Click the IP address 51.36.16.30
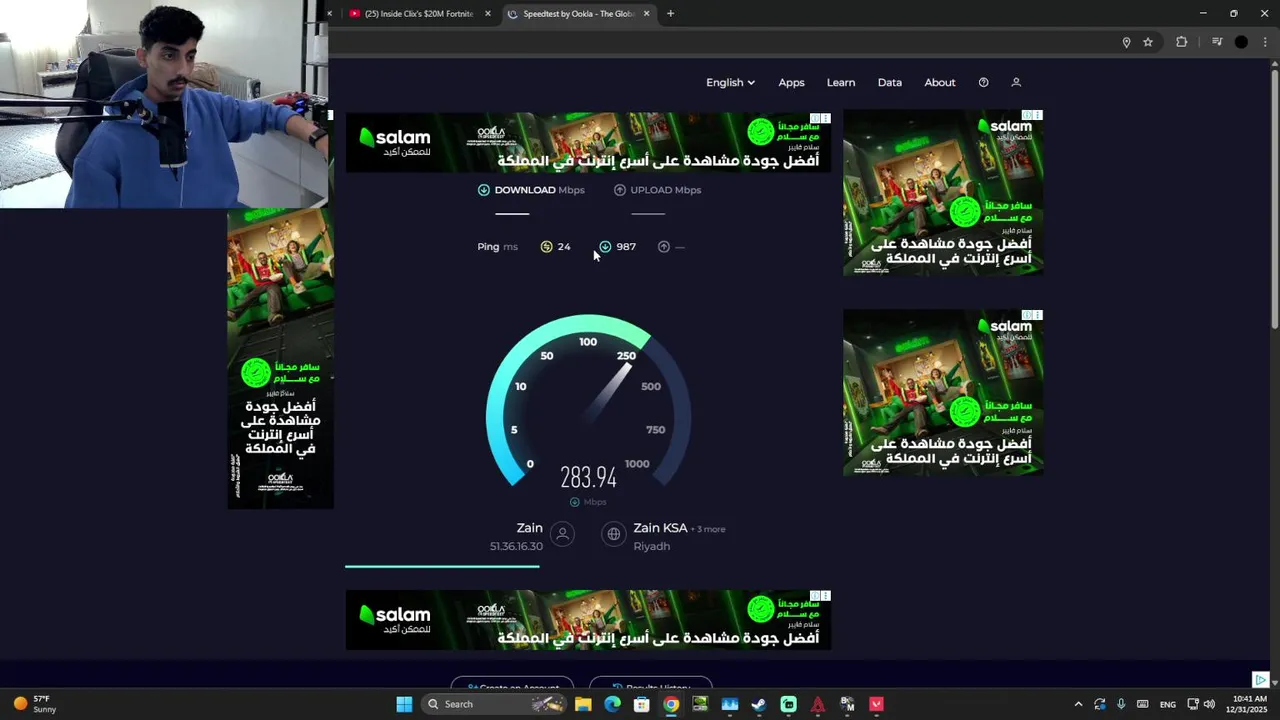Screen dimensions: 1280x720 click(x=516, y=546)
